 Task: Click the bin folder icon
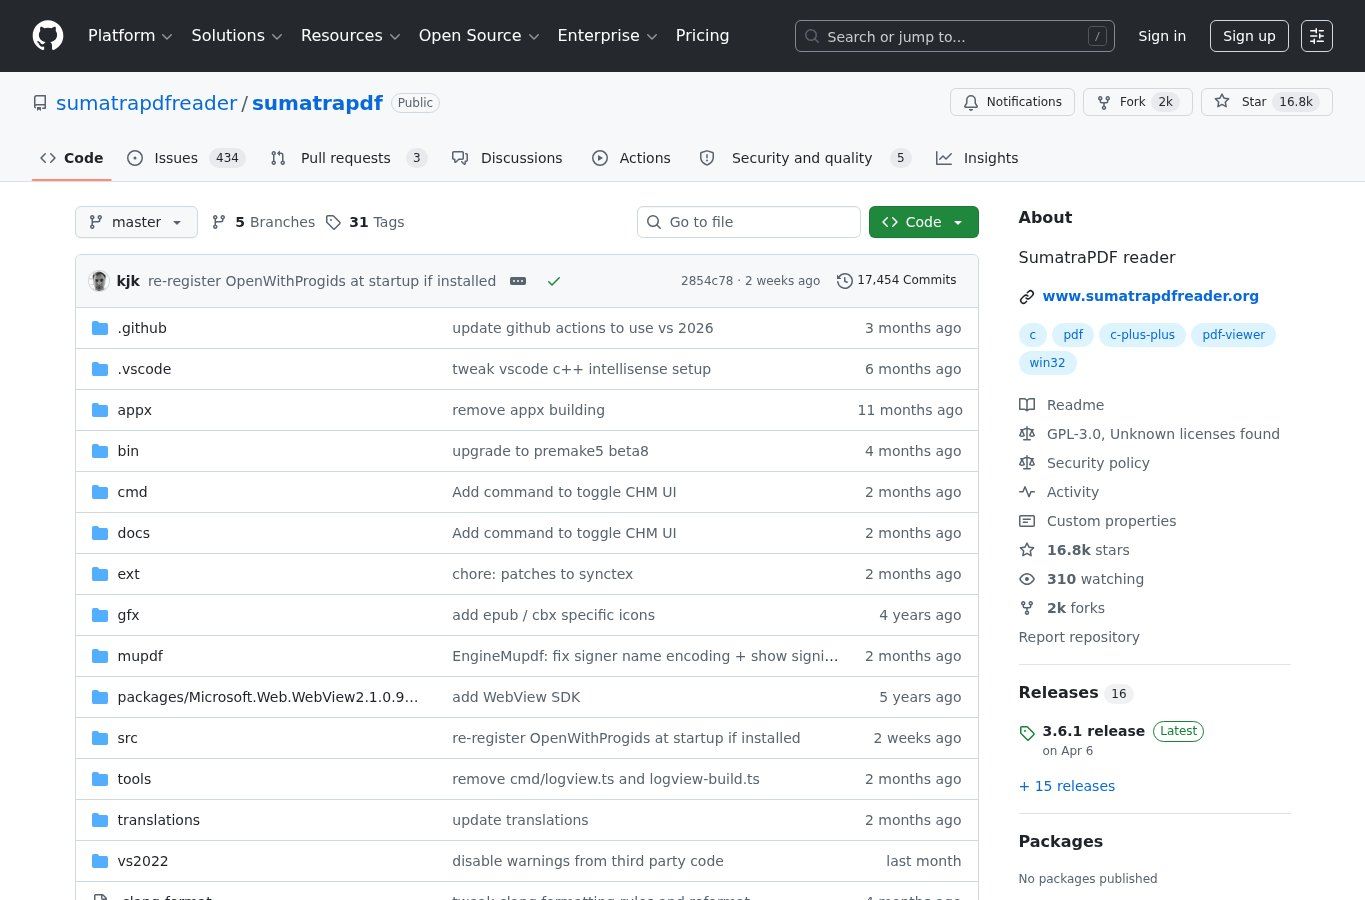(100, 451)
